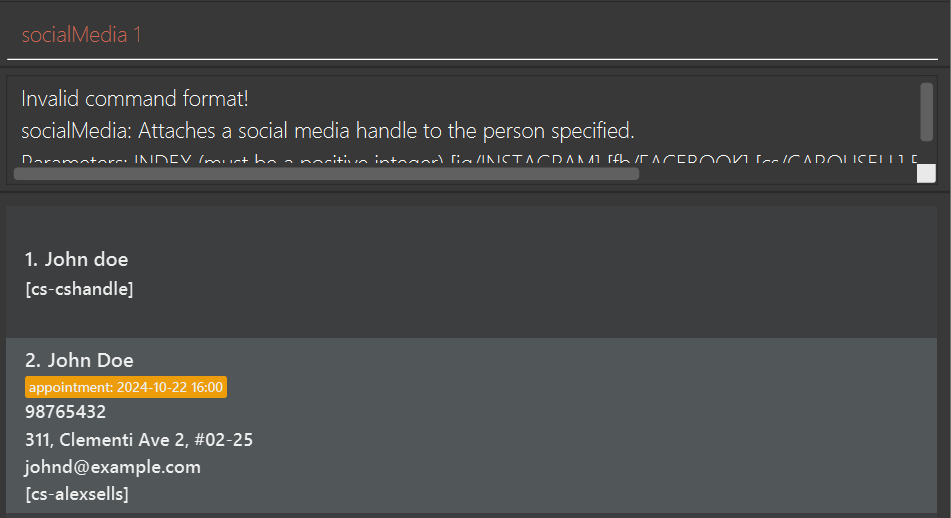The width and height of the screenshot is (951, 518).
Task: Click the socialMedia description line in results
Action: coord(328,130)
